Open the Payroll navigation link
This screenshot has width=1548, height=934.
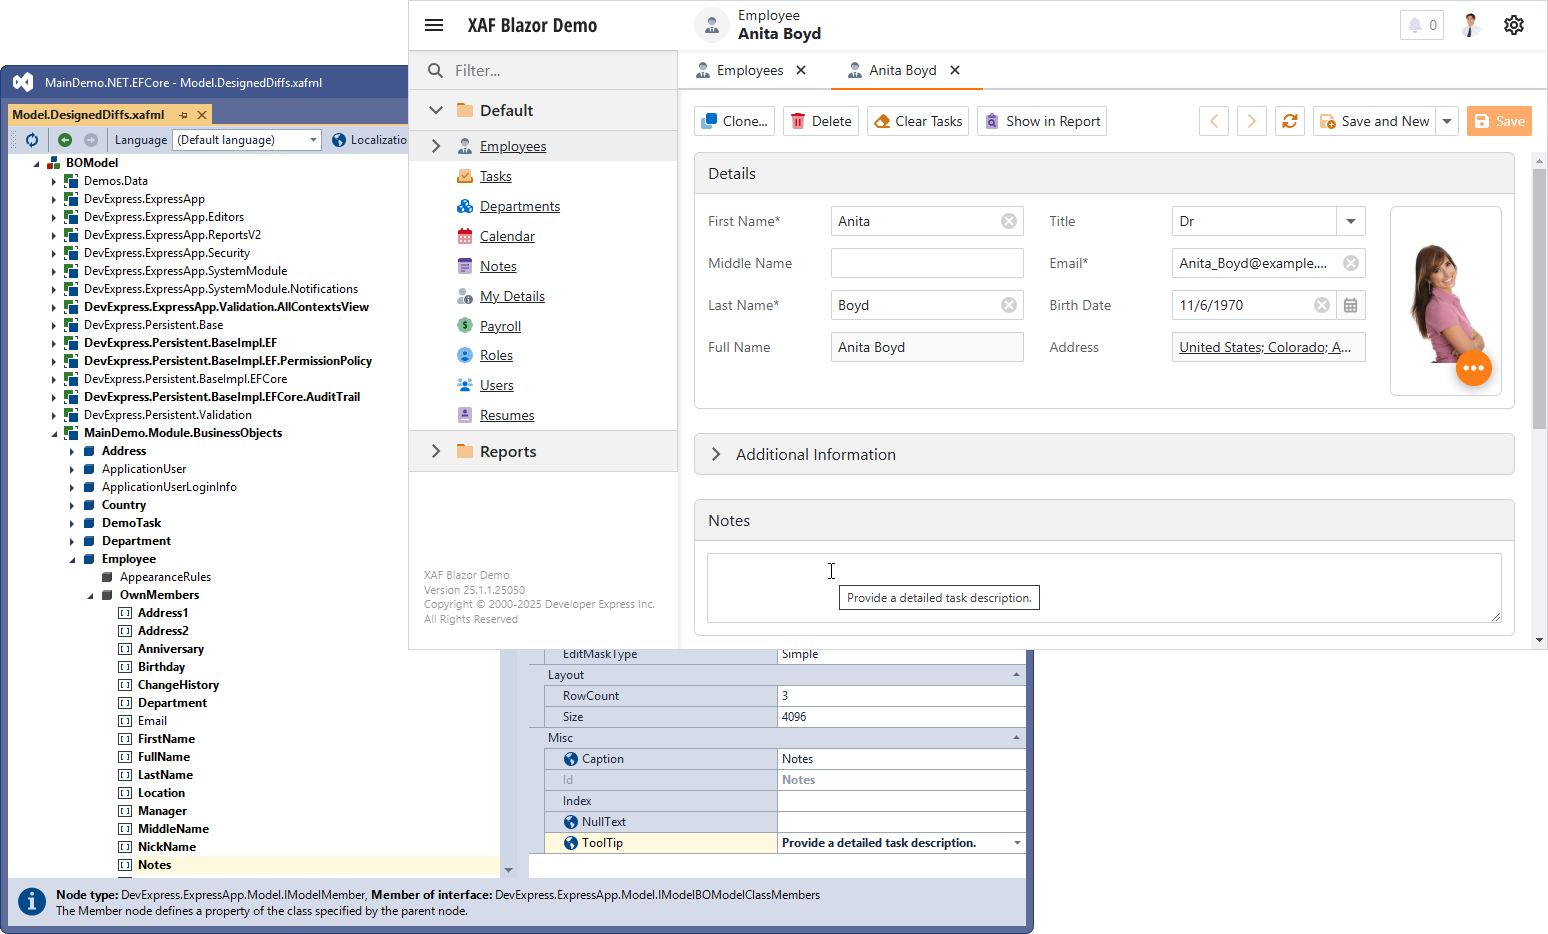[500, 326]
